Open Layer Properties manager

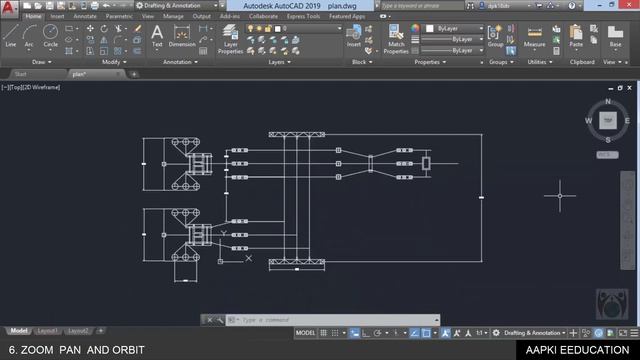coord(230,39)
